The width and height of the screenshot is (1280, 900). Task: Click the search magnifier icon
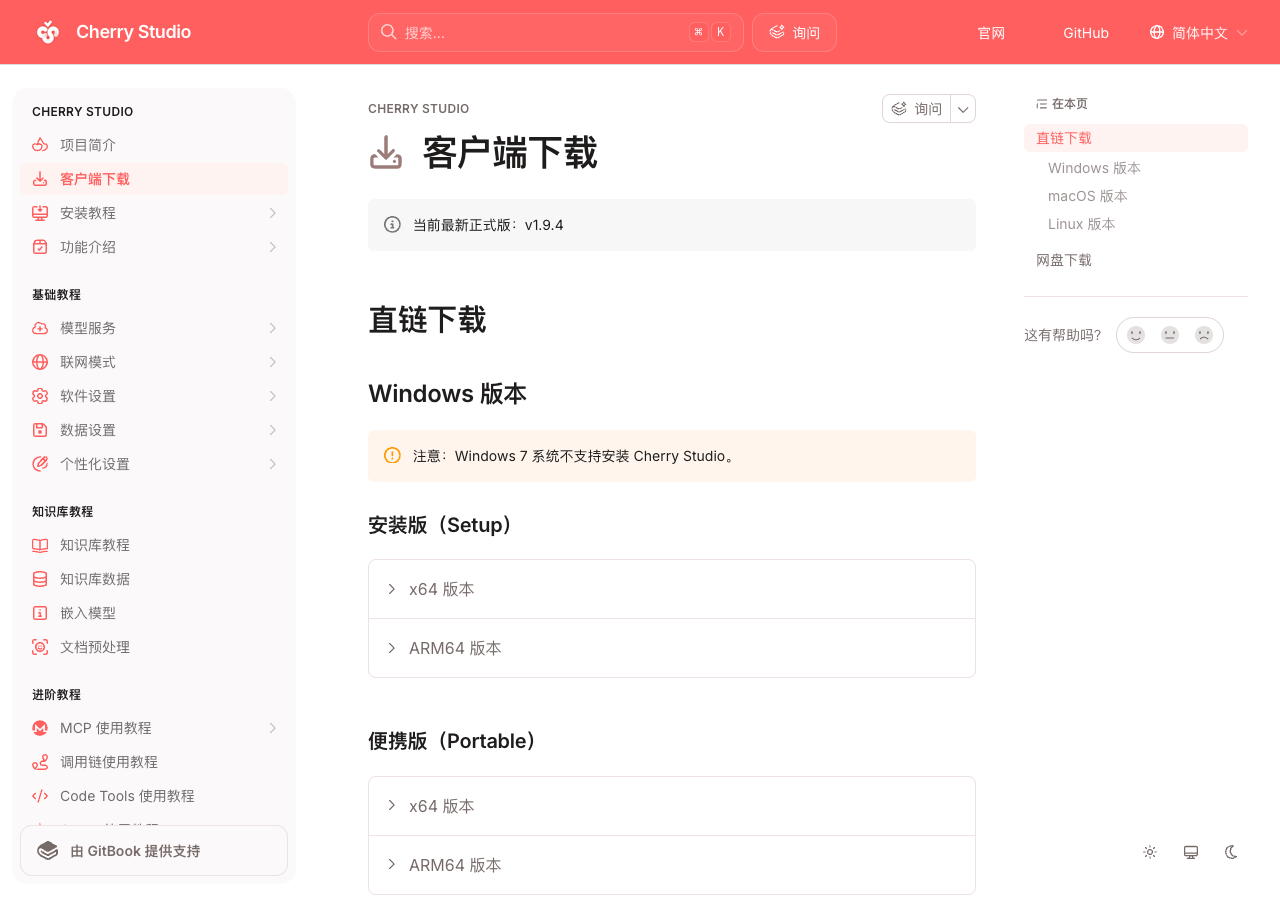click(x=388, y=32)
